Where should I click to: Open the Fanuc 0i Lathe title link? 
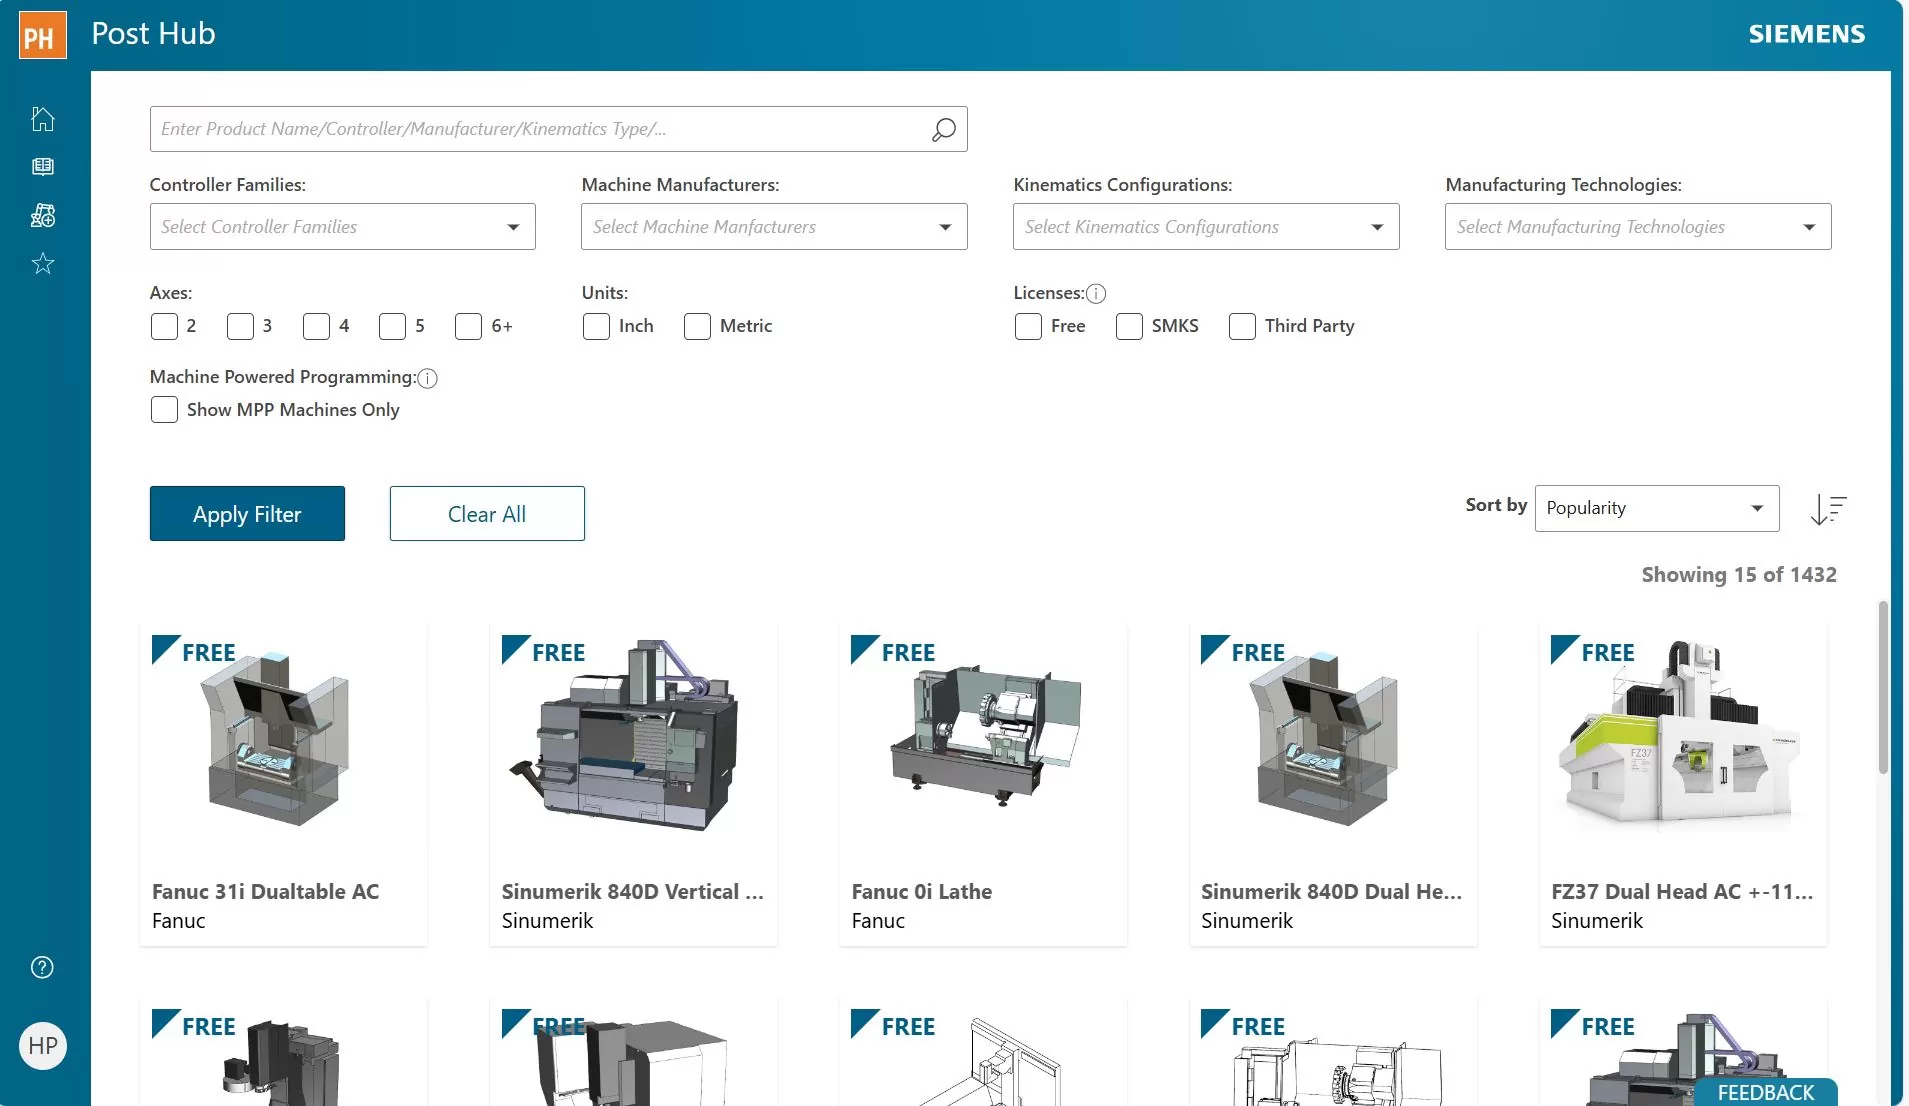pos(922,891)
